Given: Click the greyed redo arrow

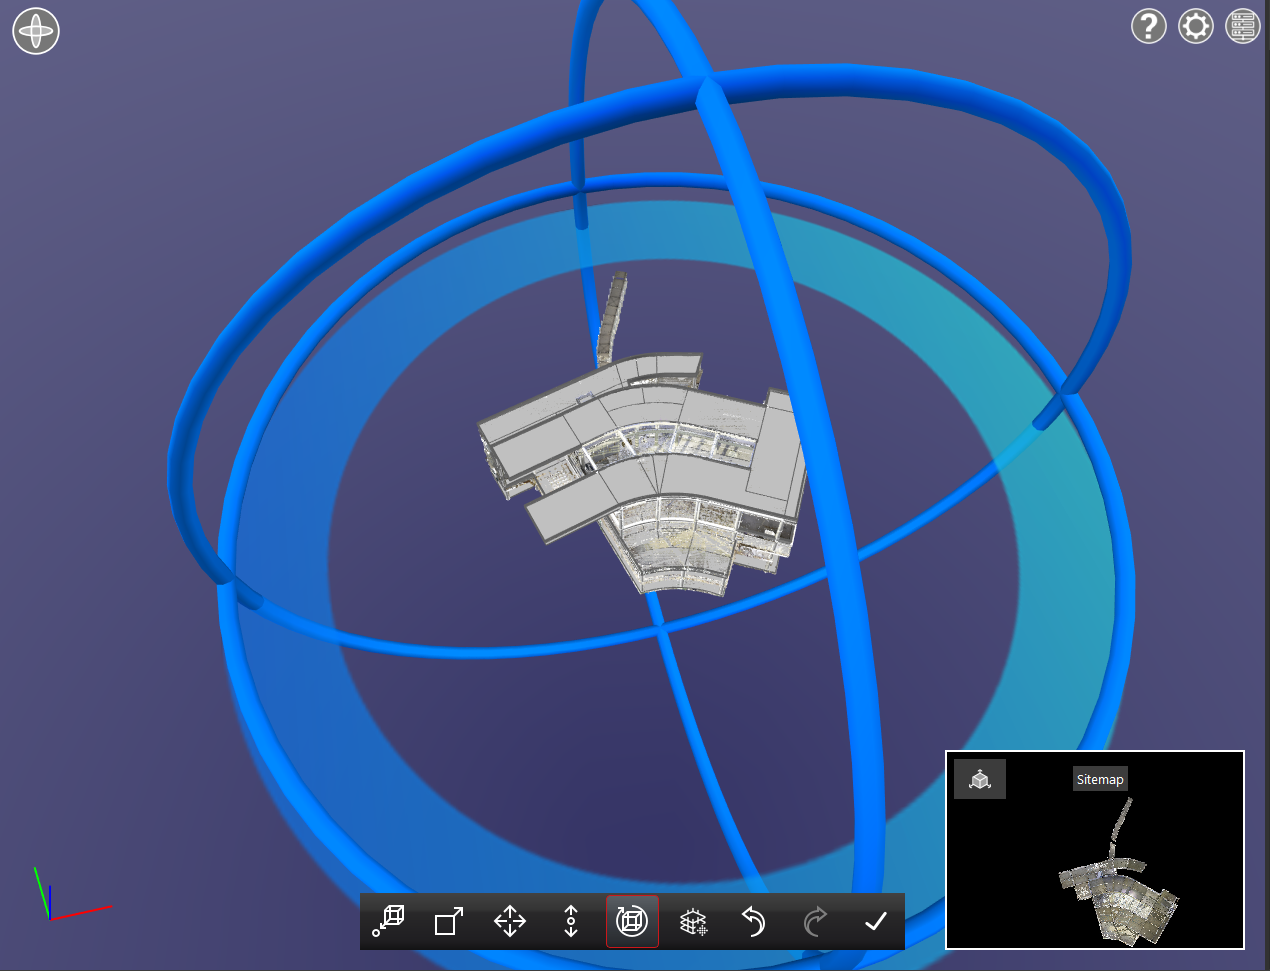Looking at the screenshot, I should click(815, 921).
